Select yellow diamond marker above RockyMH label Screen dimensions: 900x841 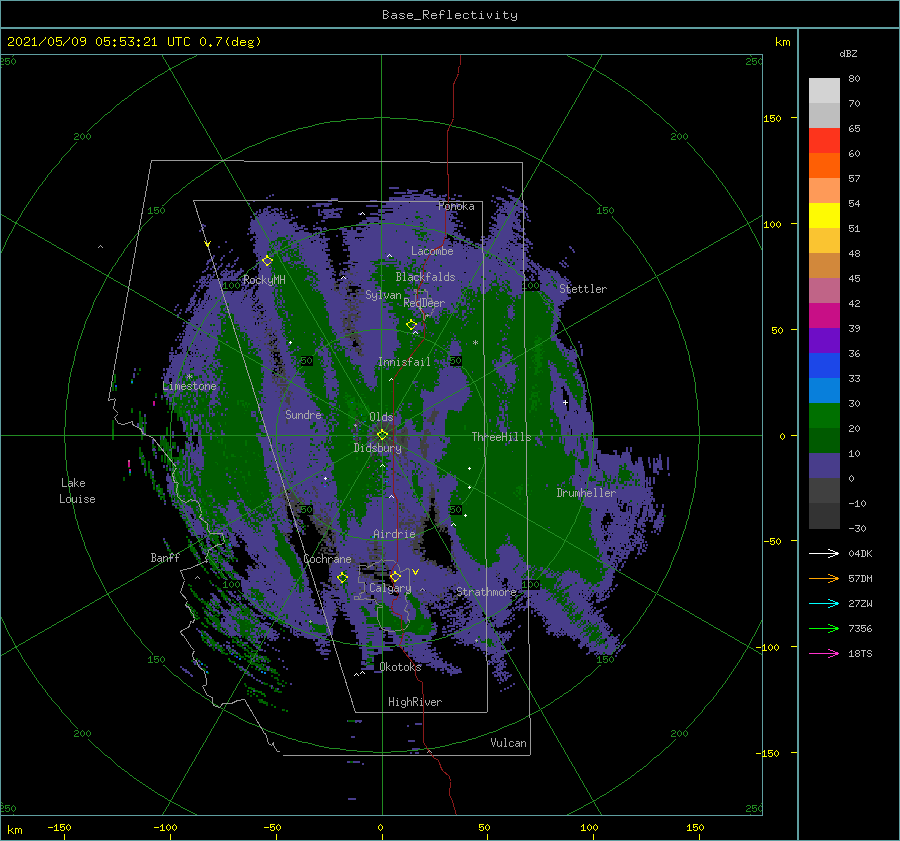[267, 261]
